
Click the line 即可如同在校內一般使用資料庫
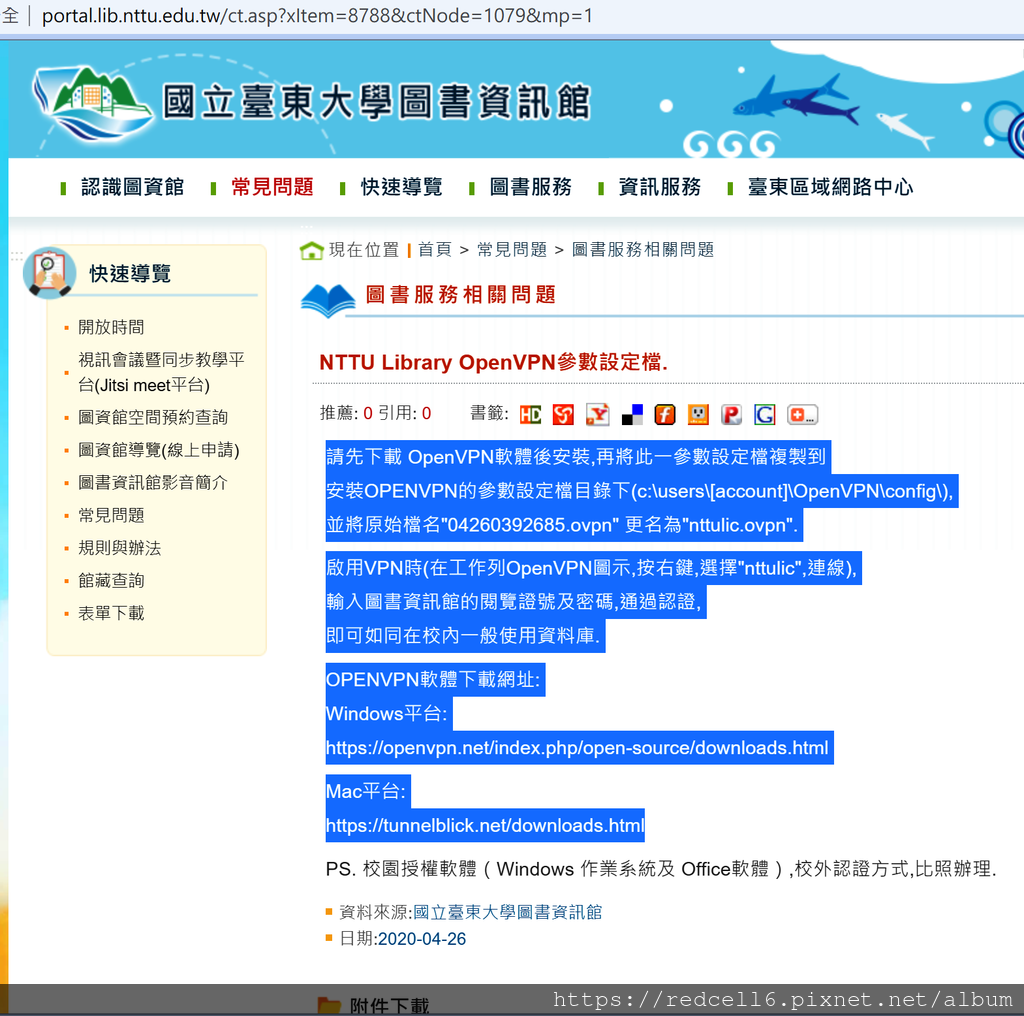click(463, 635)
